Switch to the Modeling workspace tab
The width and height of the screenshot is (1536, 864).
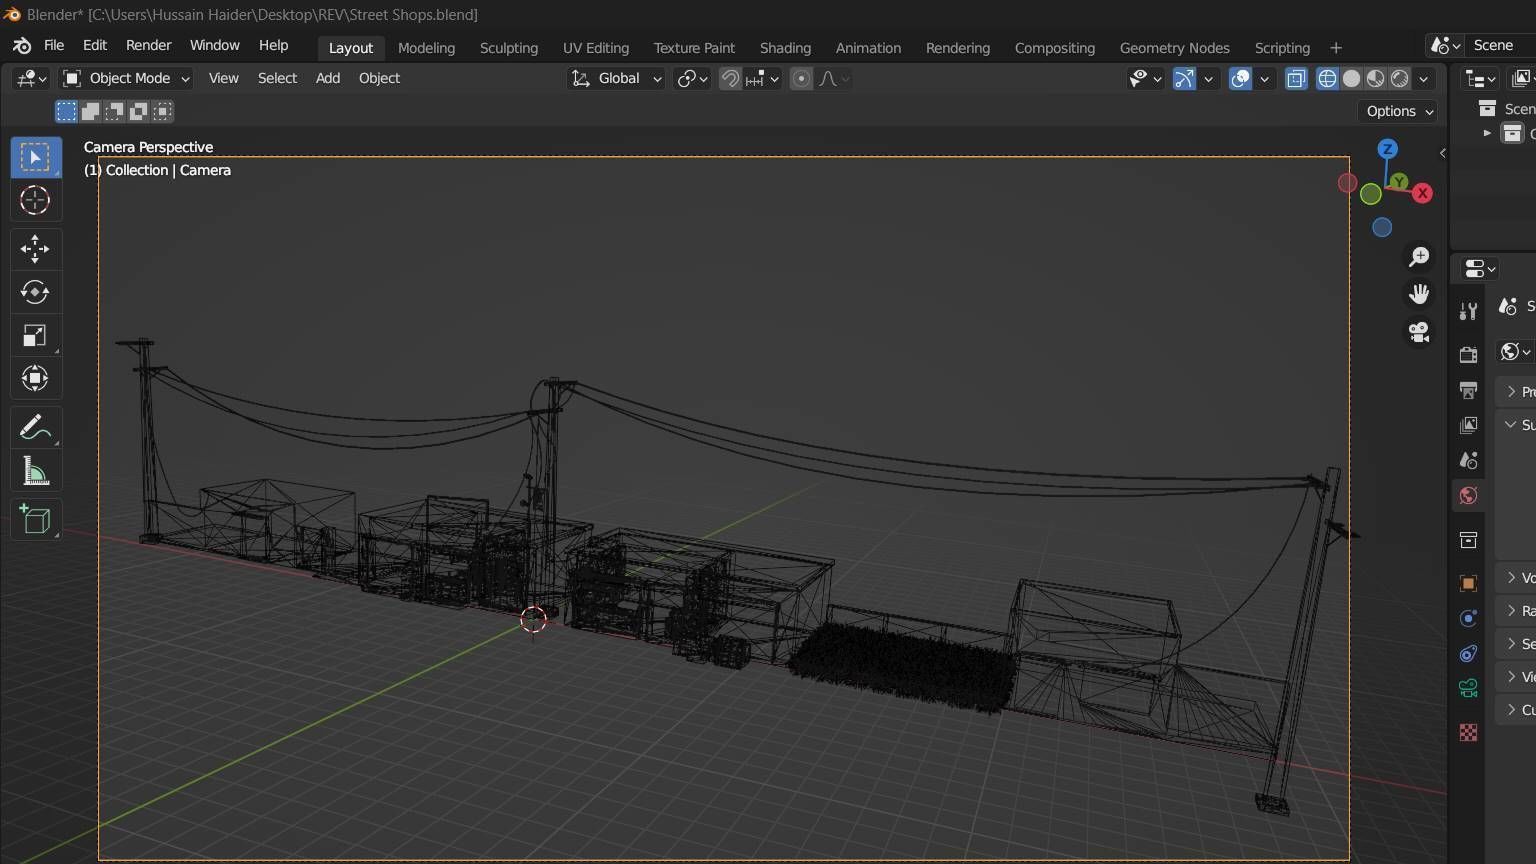(x=426, y=48)
